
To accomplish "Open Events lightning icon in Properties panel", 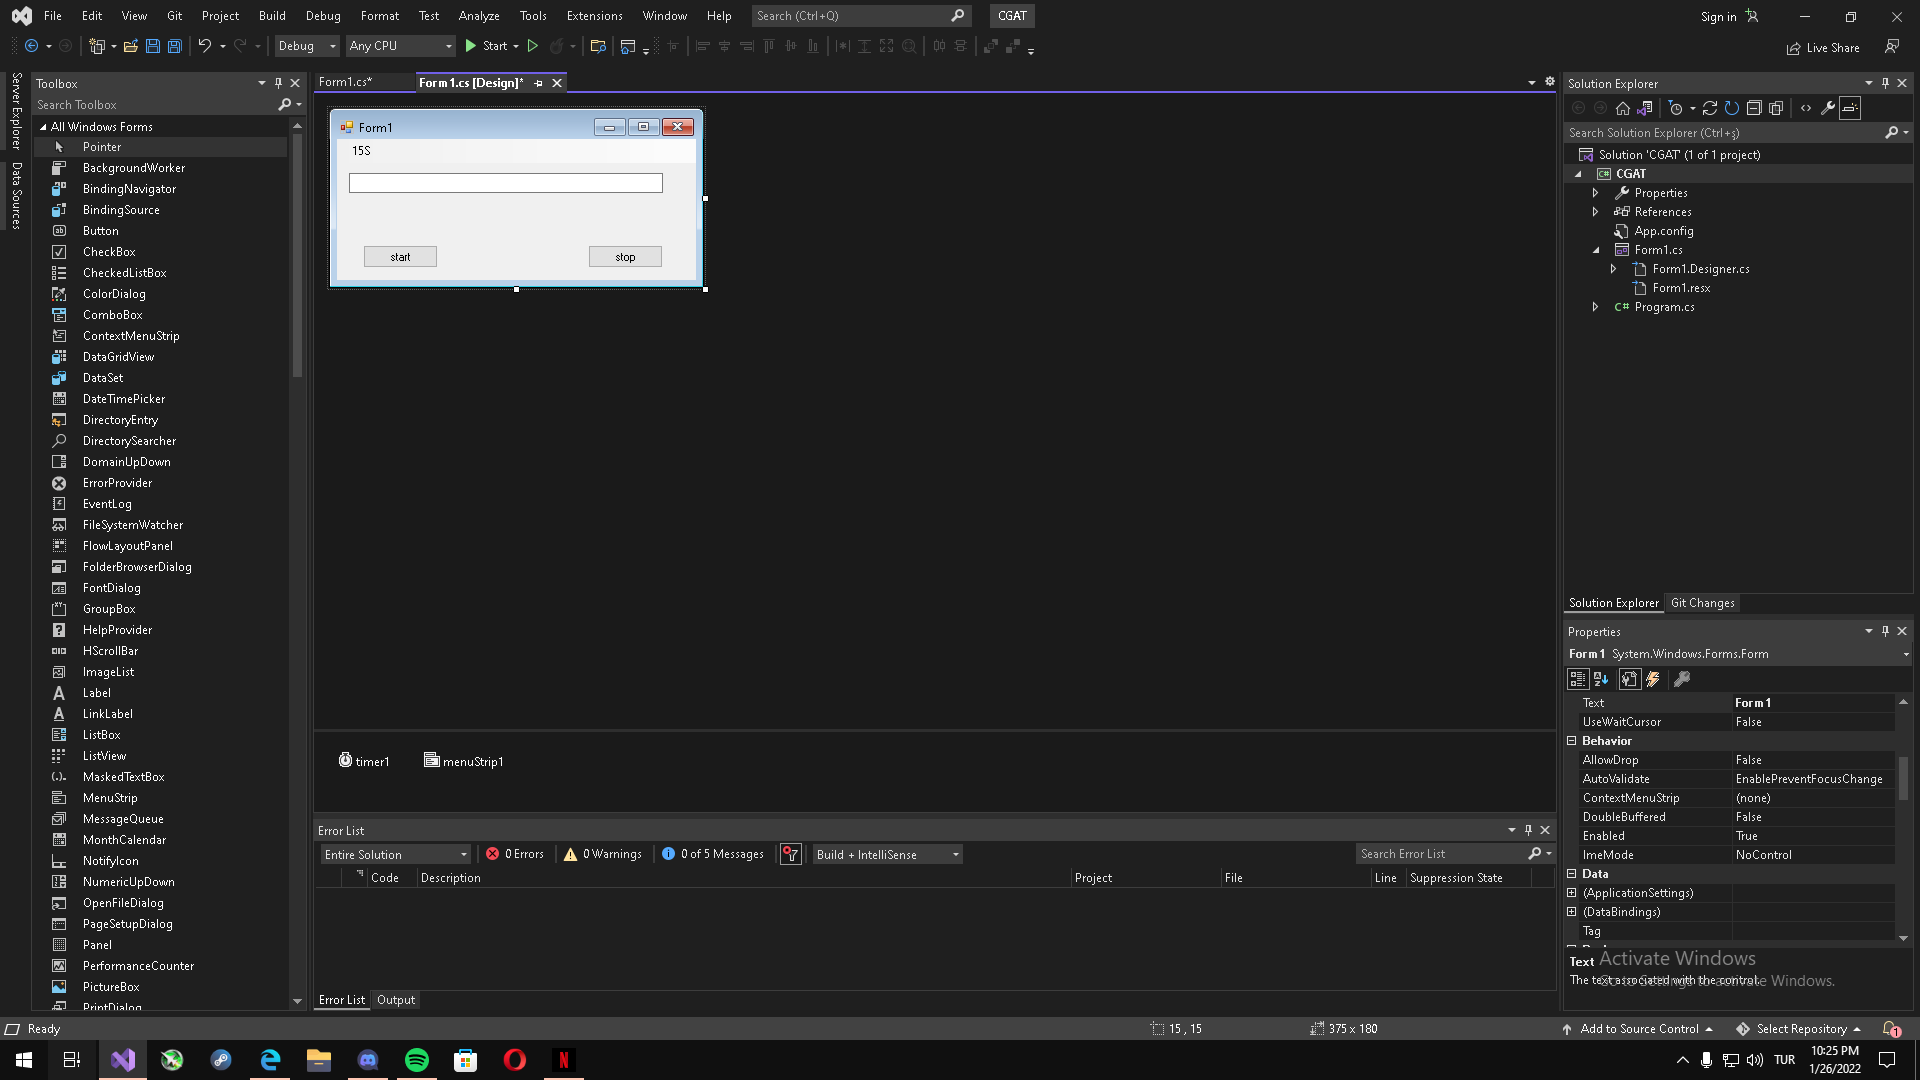I will [x=1653, y=679].
